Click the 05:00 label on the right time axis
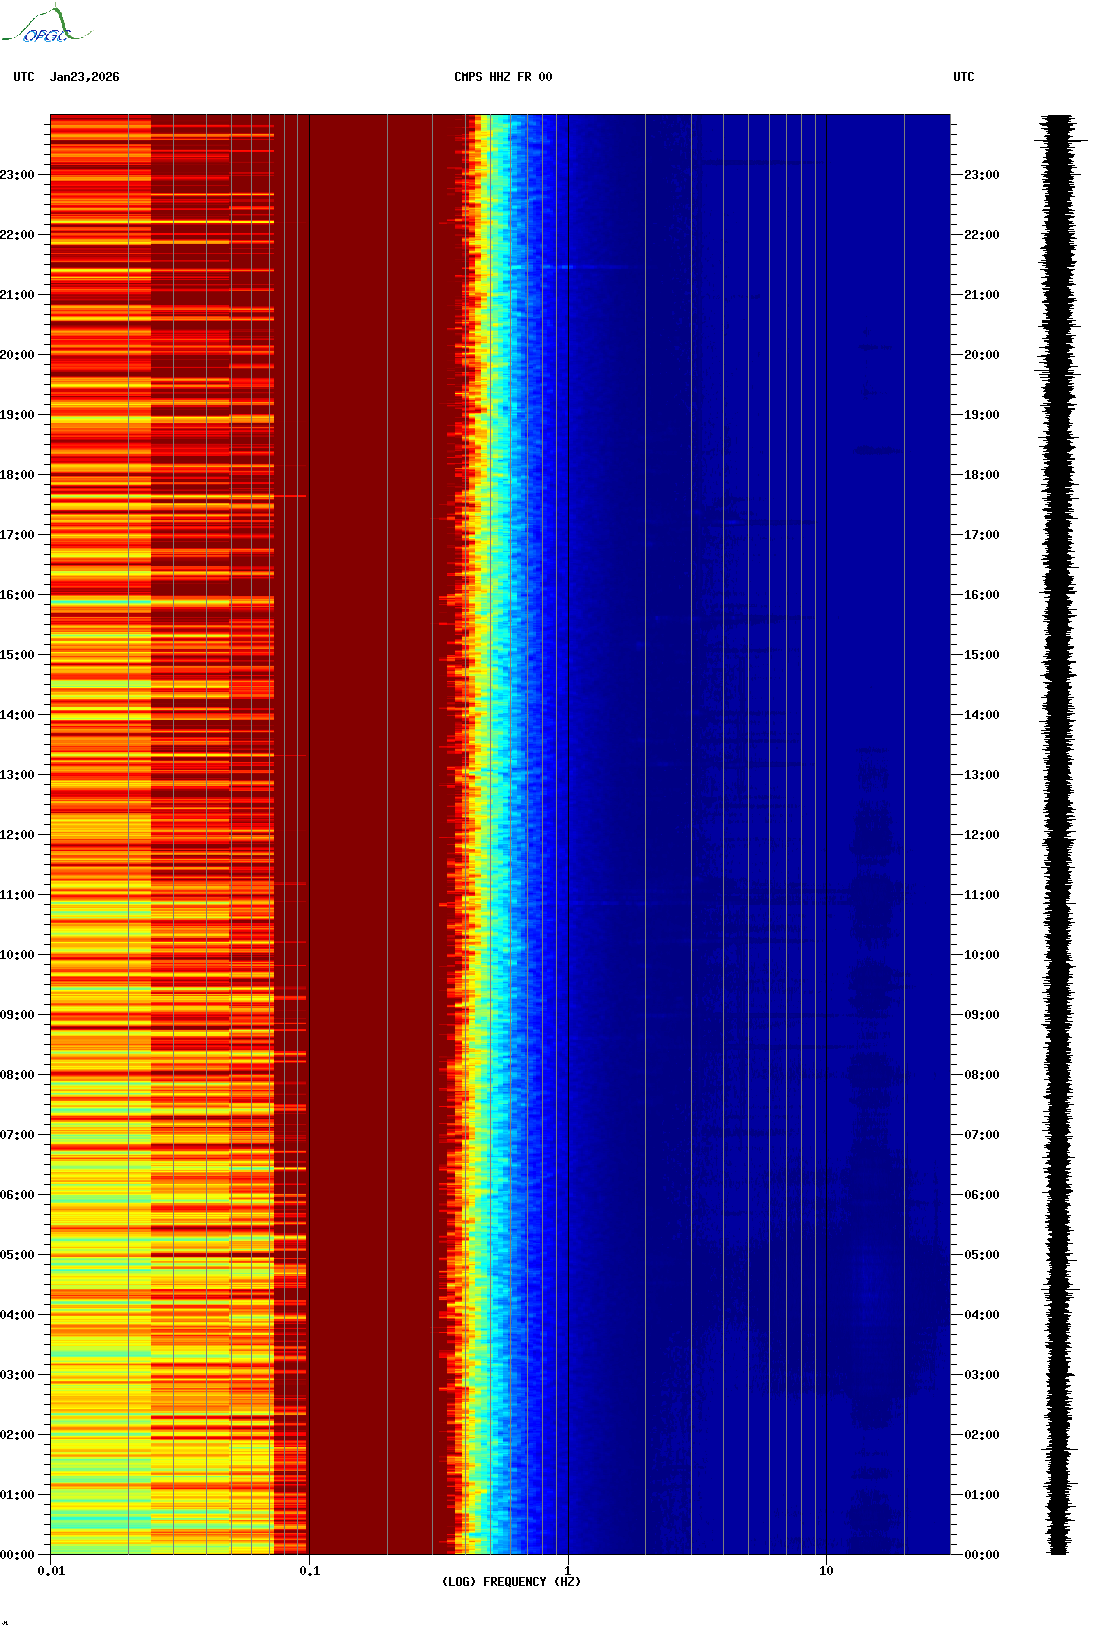The width and height of the screenshot is (1102, 1634). point(982,1255)
